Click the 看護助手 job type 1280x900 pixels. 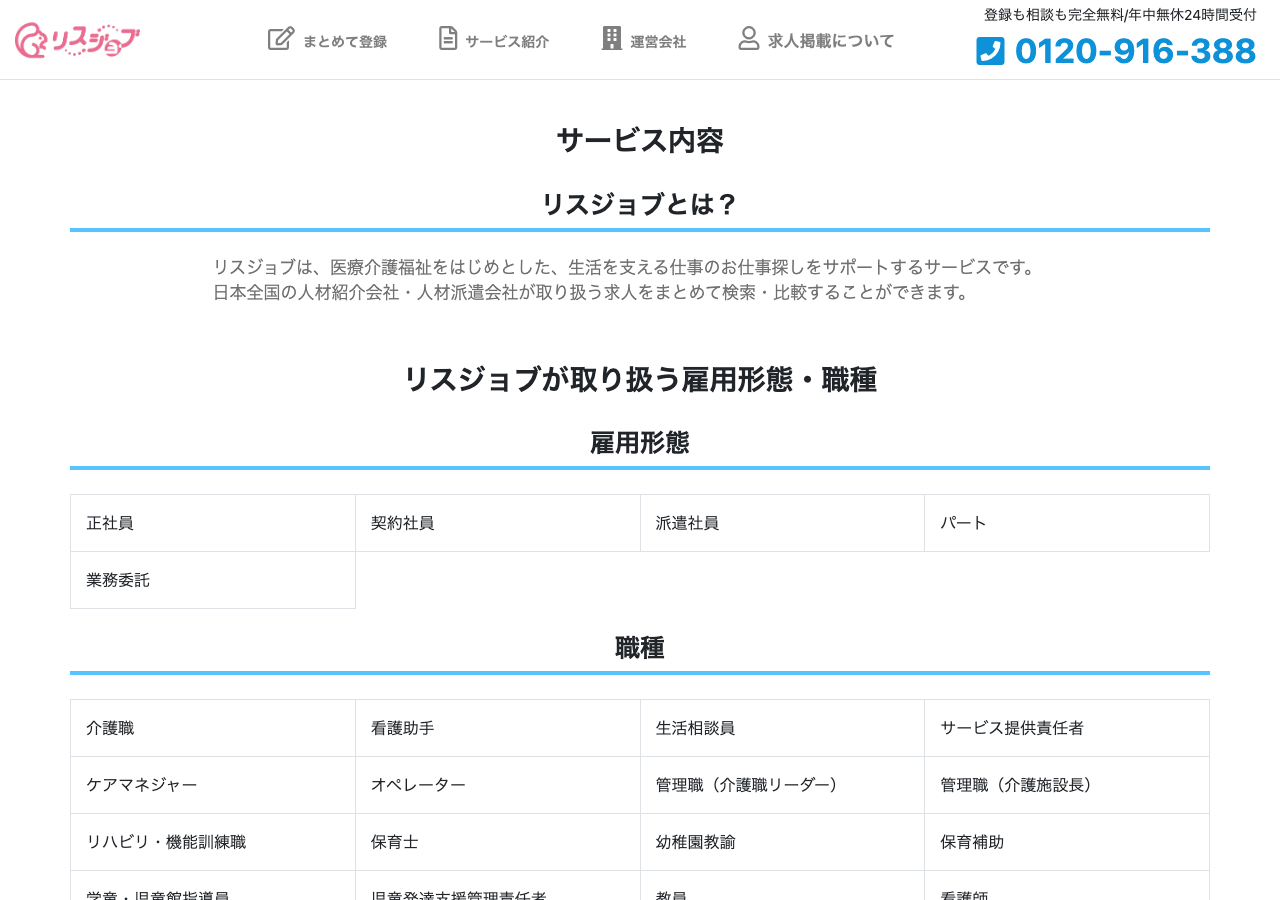tap(498, 728)
